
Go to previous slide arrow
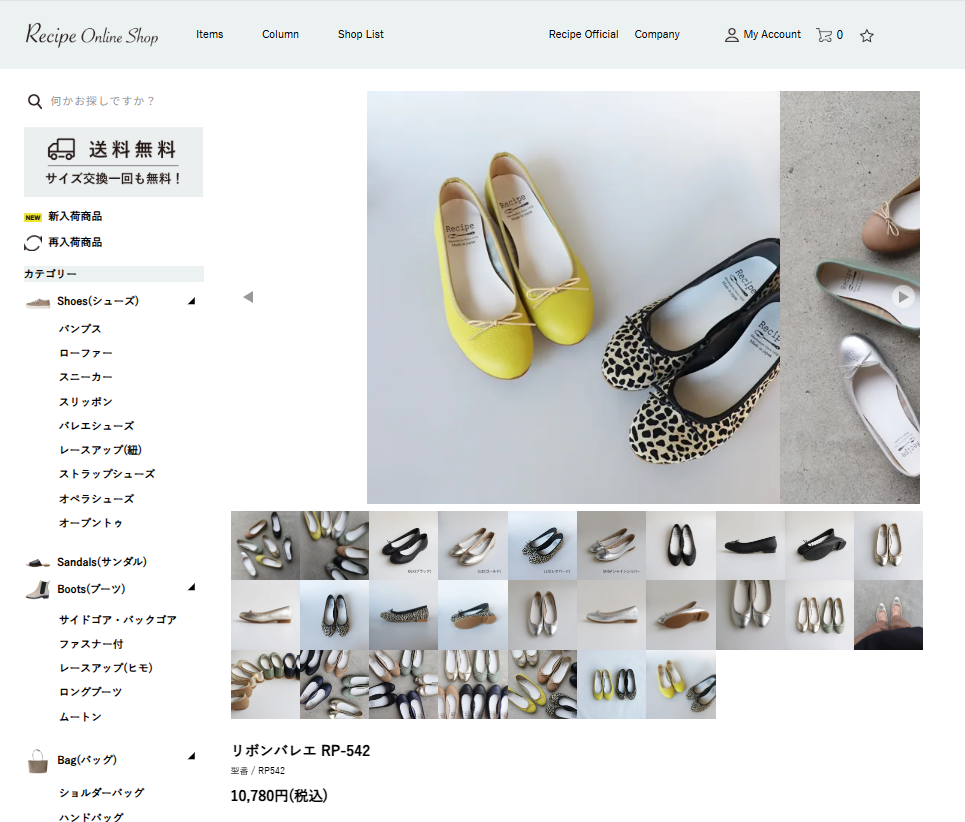248,297
